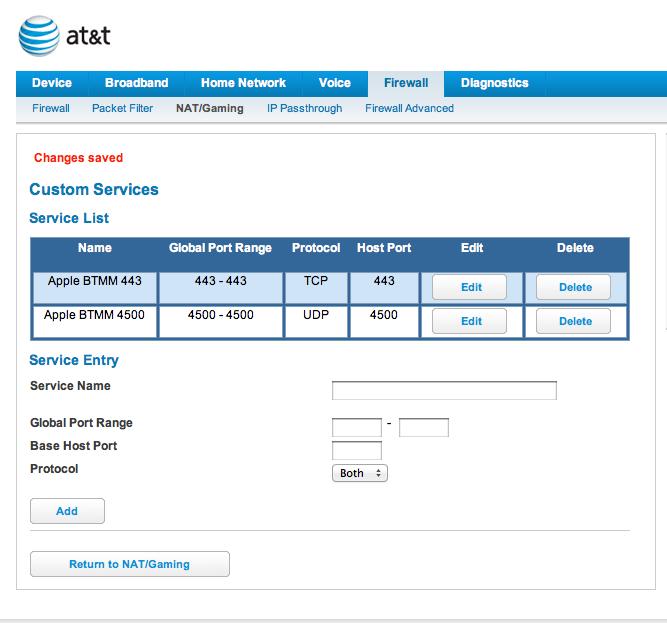Screen dimensions: 667x623
Task: Edit the Apple BTMM 443 service
Action: [x=470, y=287]
